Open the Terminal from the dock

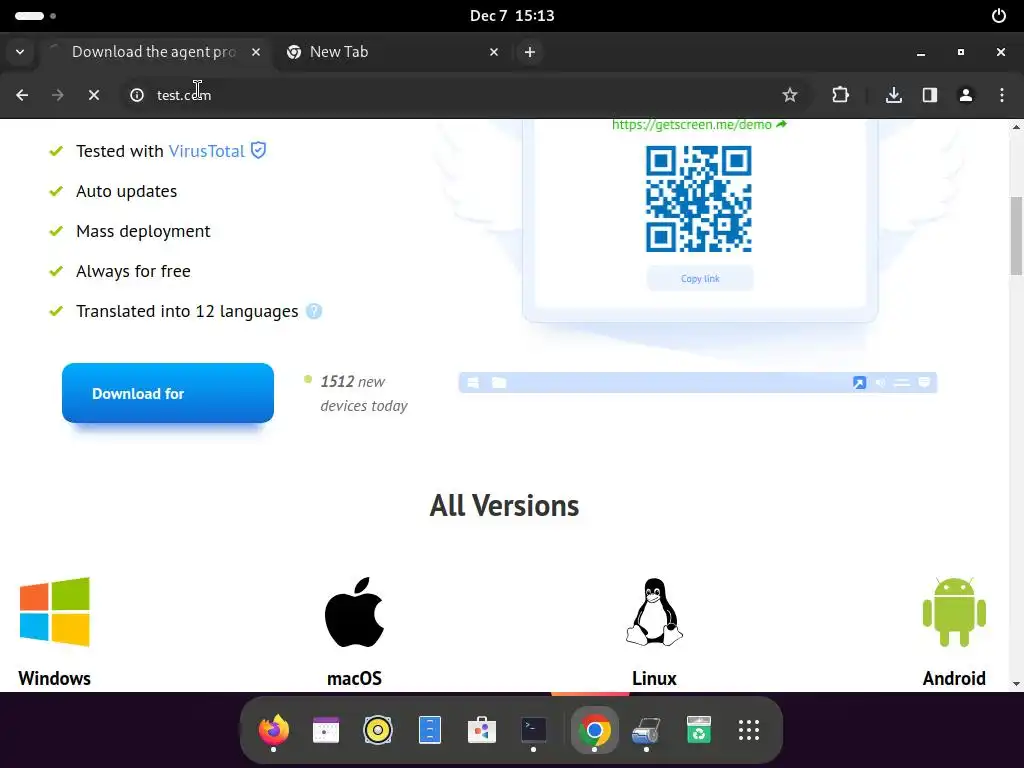click(x=534, y=730)
